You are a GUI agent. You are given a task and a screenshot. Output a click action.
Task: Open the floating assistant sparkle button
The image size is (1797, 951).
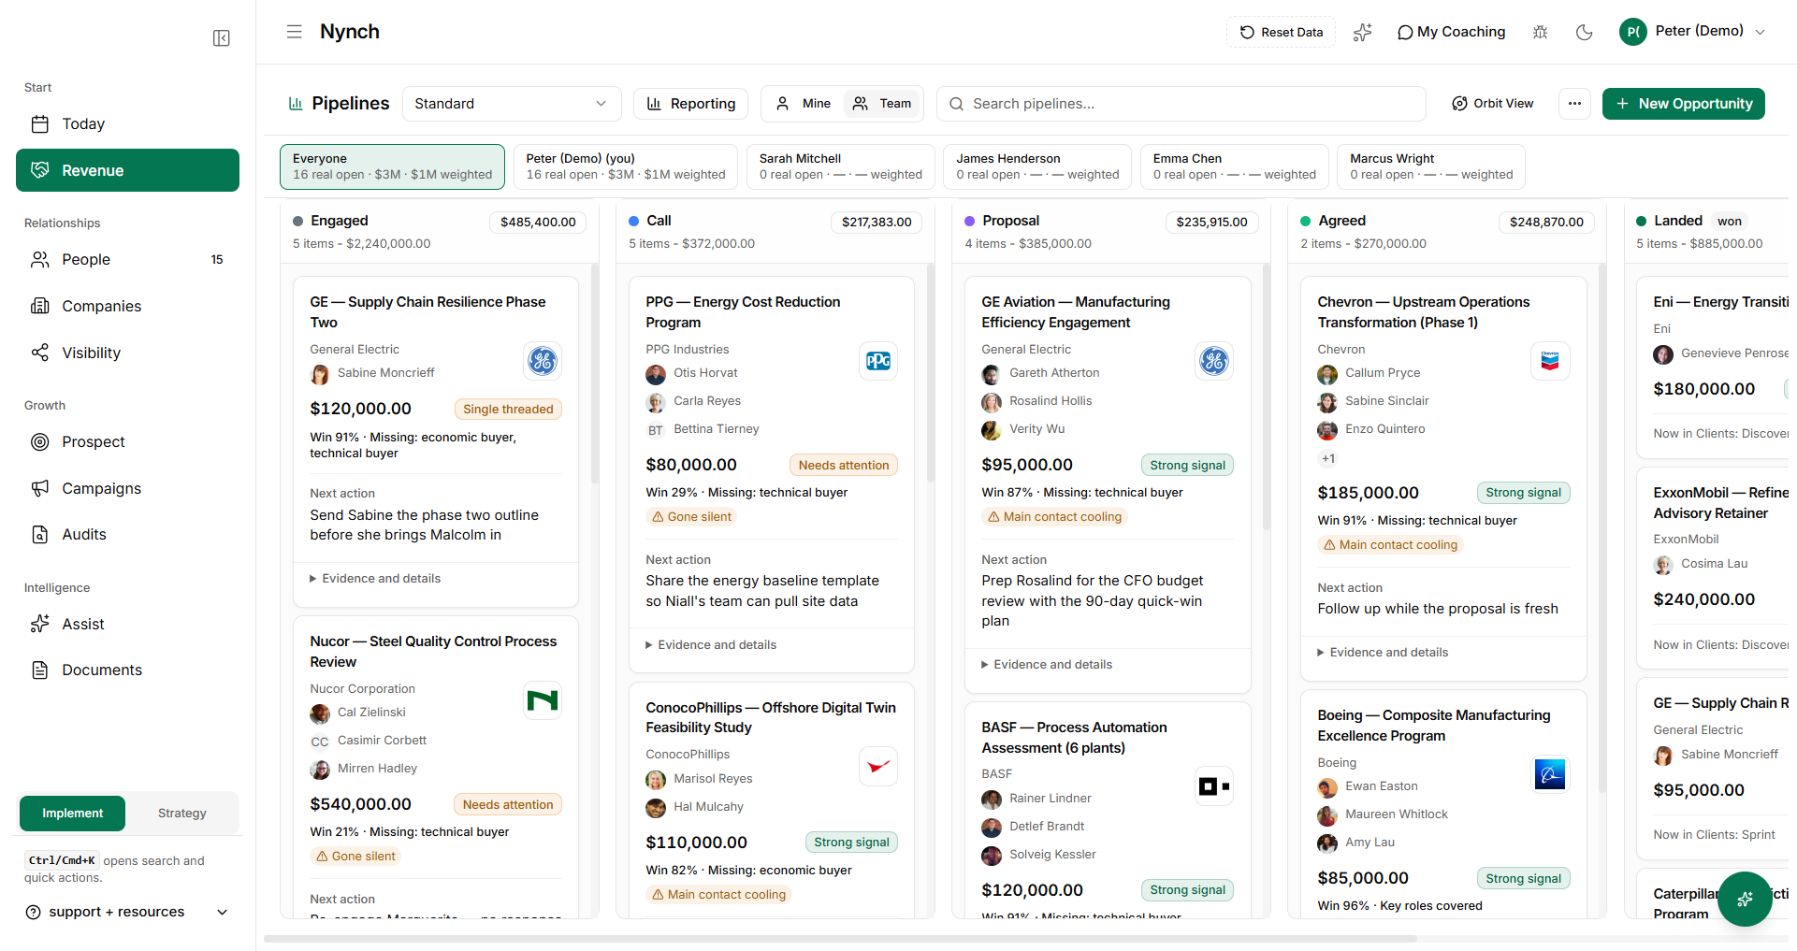pos(1745,899)
